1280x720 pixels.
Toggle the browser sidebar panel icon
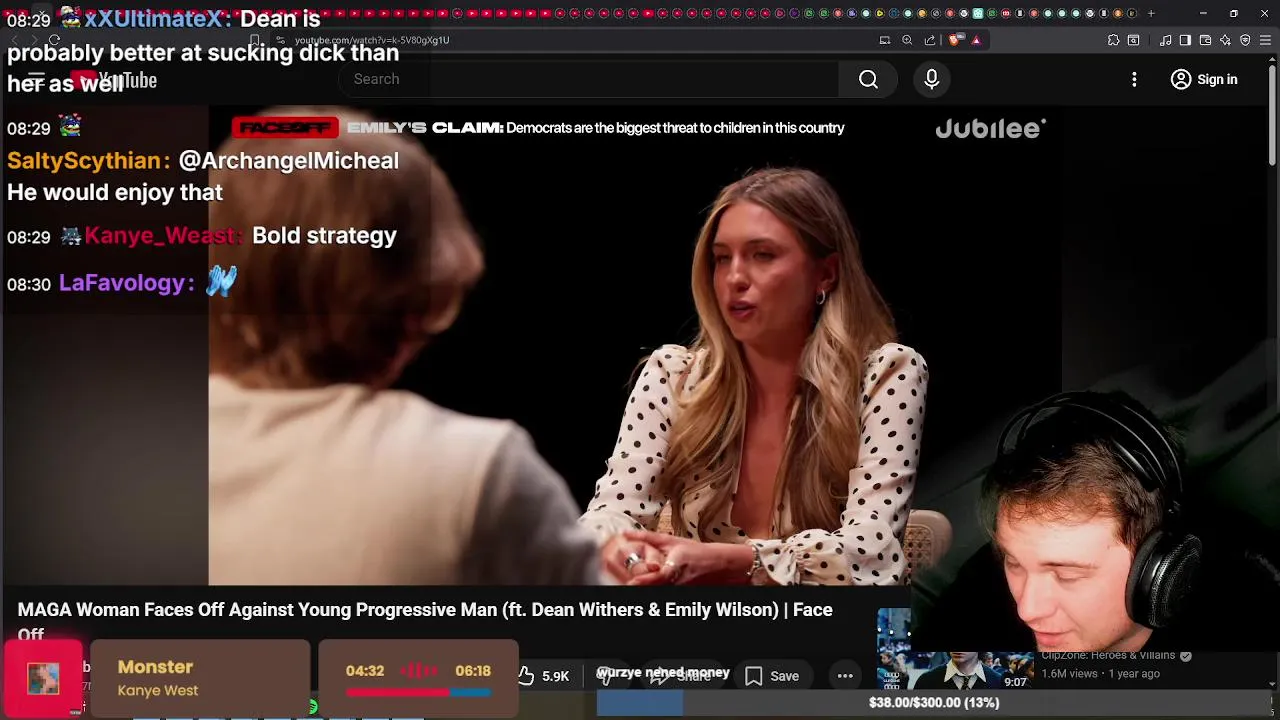click(x=1185, y=40)
